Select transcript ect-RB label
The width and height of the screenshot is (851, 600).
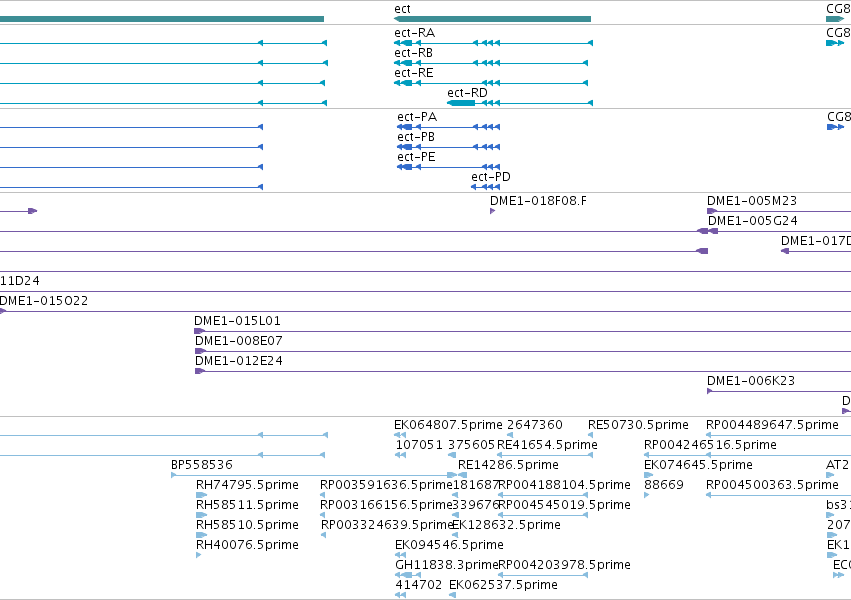[414, 53]
